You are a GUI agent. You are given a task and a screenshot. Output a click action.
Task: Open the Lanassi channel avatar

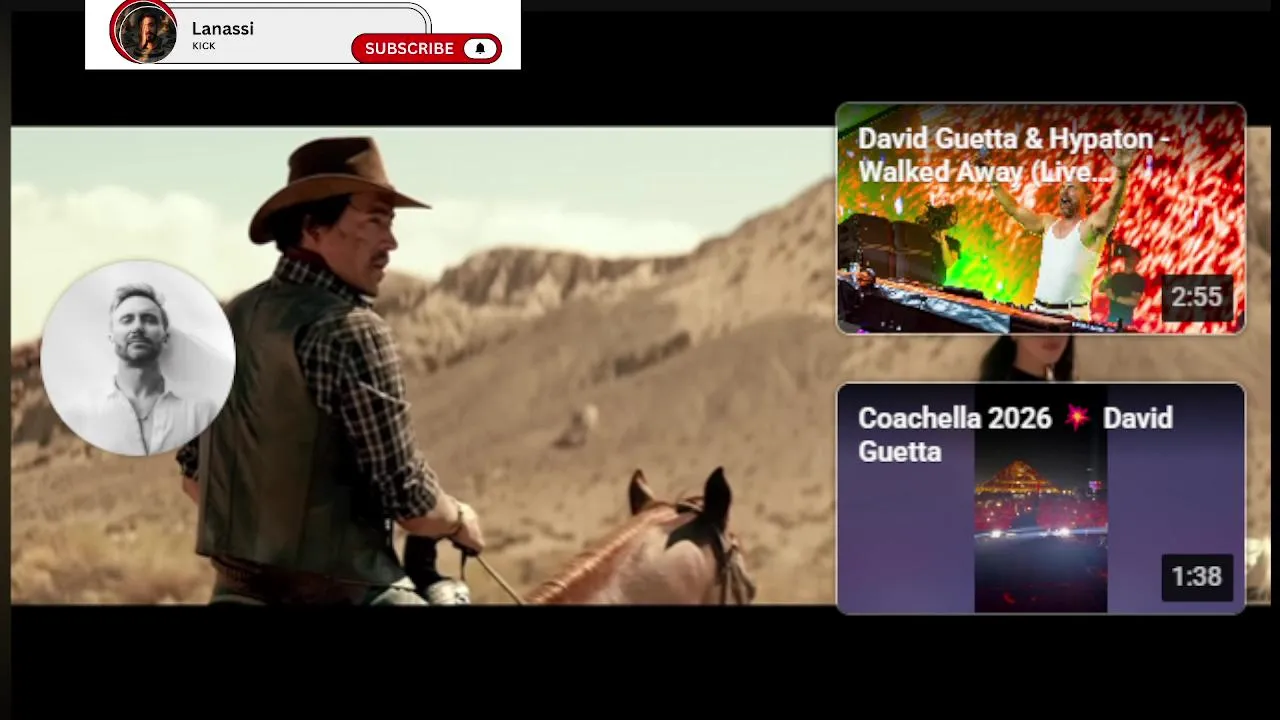[146, 31]
